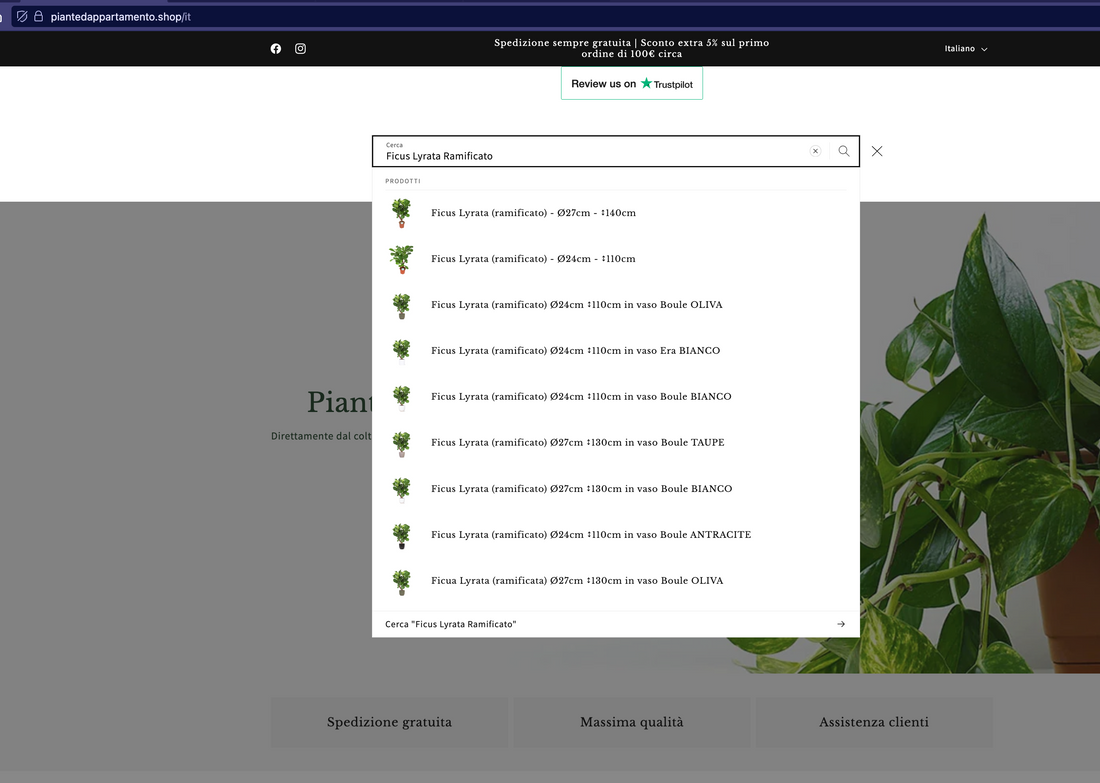Click the arrow next to Cerca "Ficus Lyrata Ramificato"
Screen dimensions: 1100x783
pos(841,624)
